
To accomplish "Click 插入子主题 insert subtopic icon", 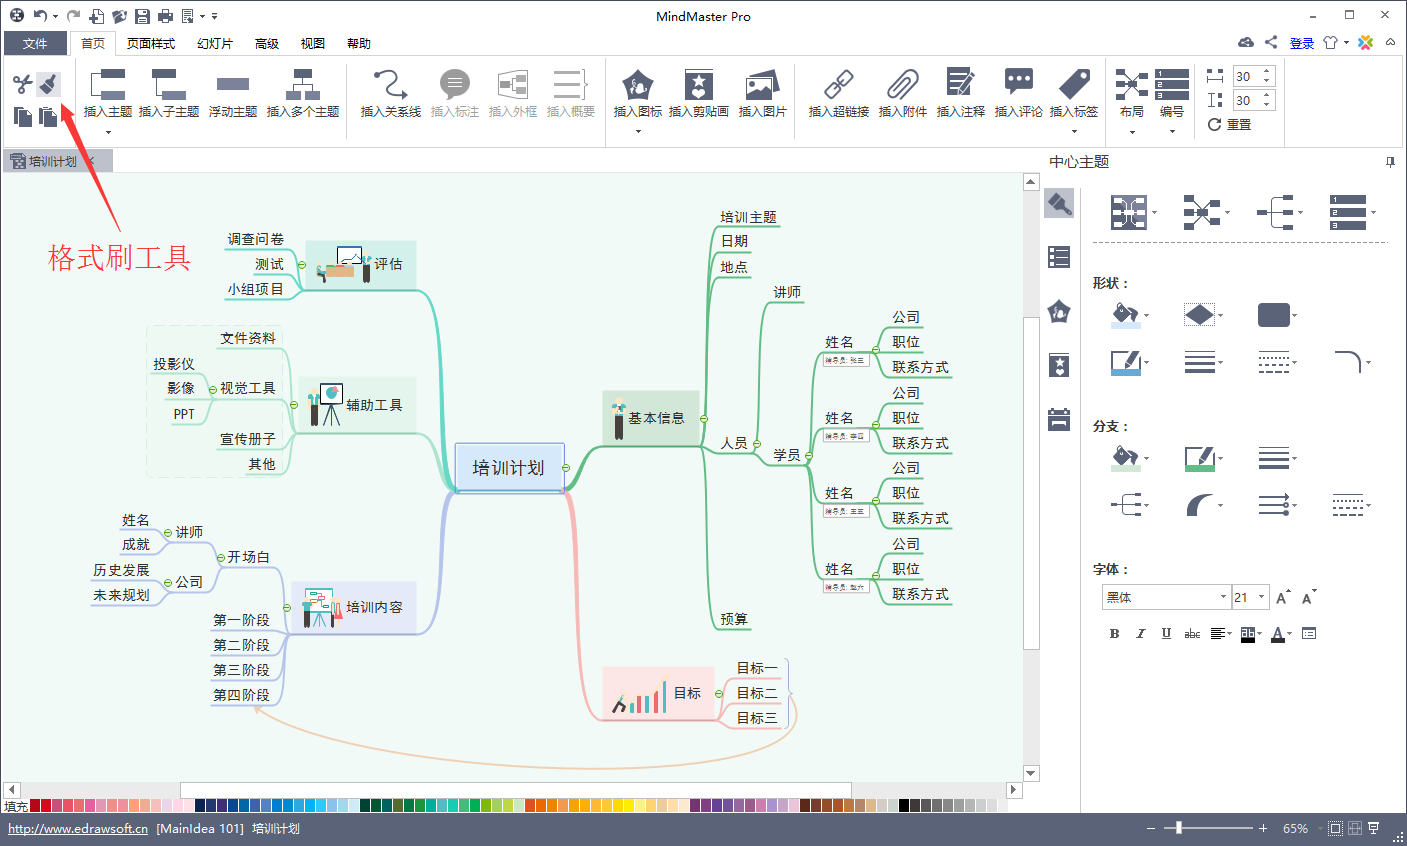I will tap(168, 86).
